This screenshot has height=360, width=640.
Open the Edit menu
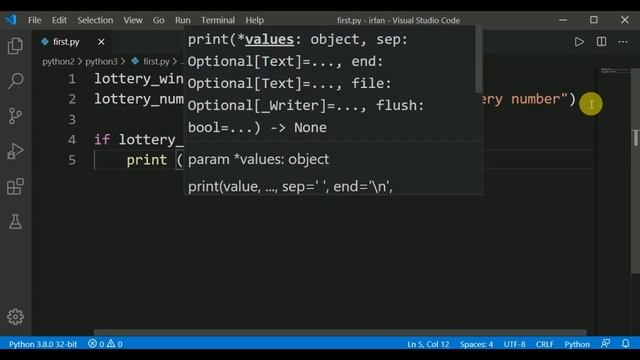[59, 20]
